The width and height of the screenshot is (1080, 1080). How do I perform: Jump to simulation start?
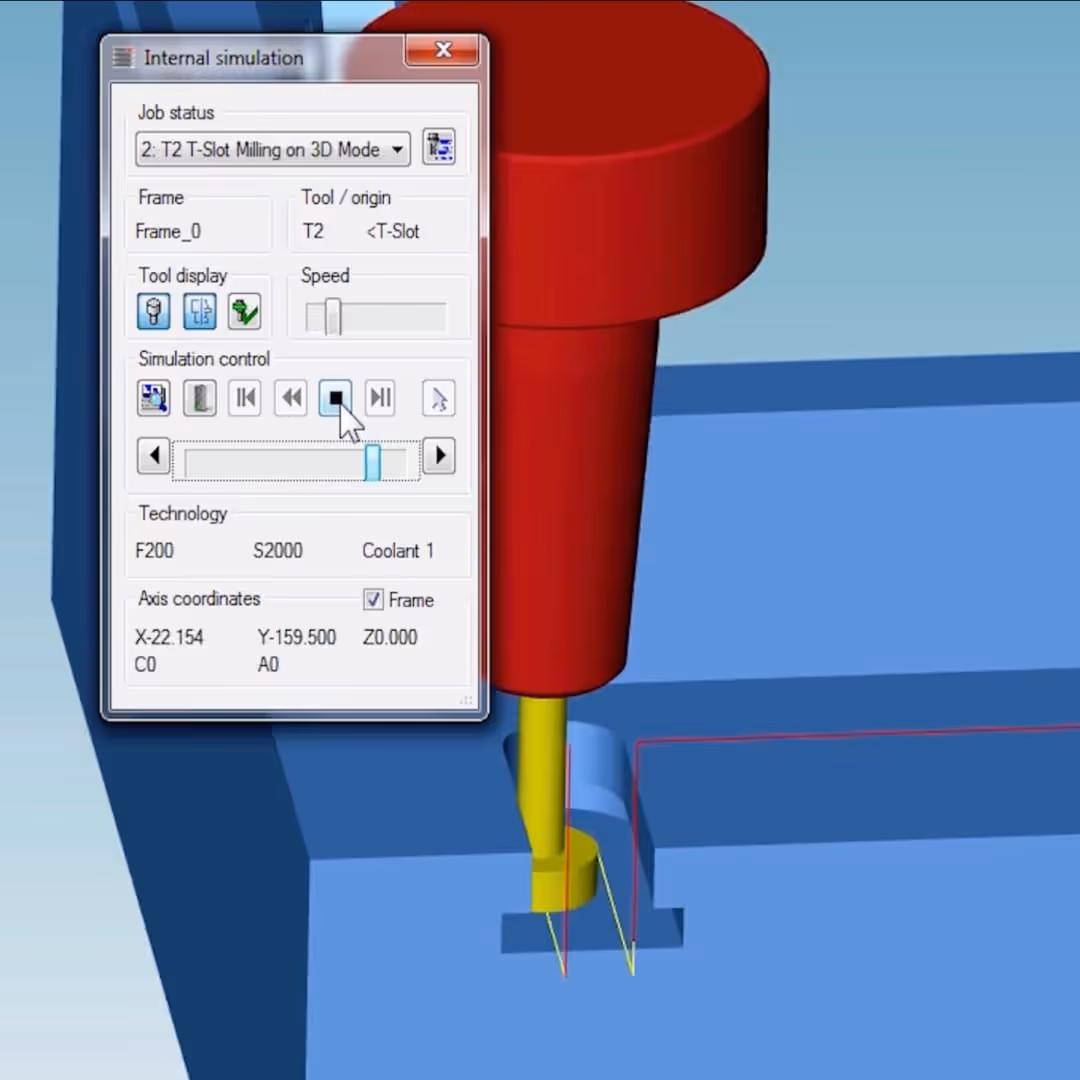(245, 398)
